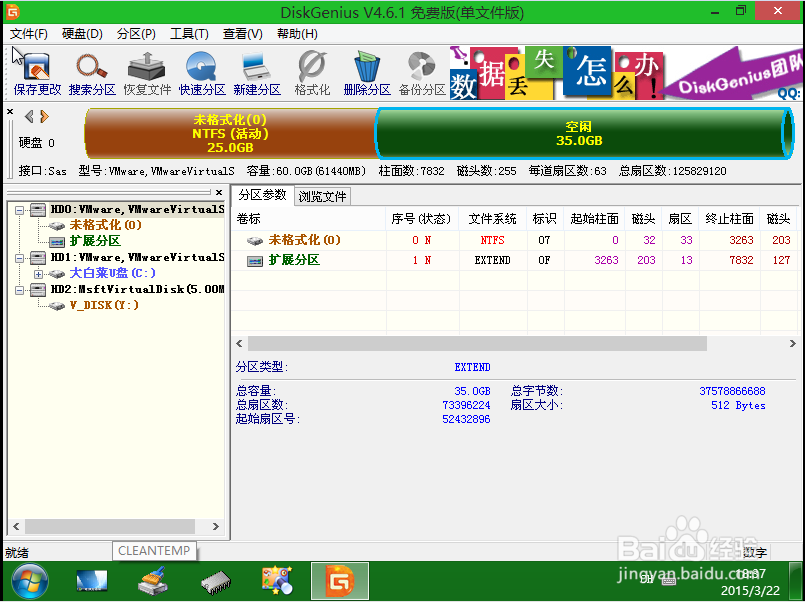Click the tree panel scrollbar left arrow
Image resolution: width=805 pixels, height=602 pixels.
pos(16,527)
